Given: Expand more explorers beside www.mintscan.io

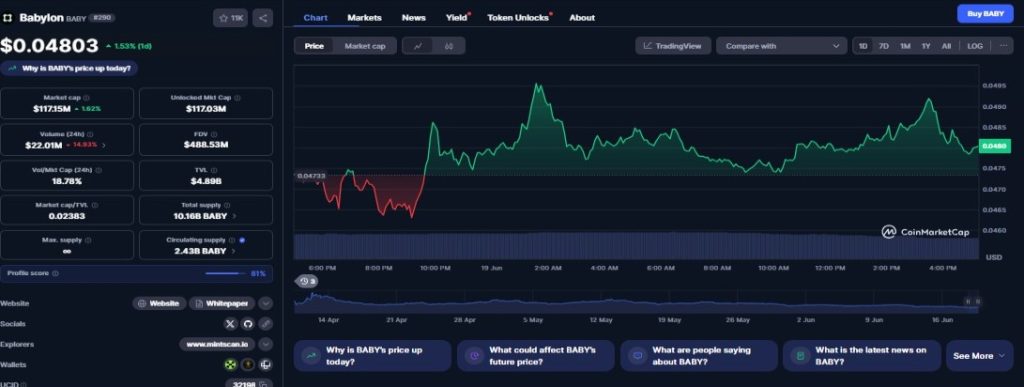Looking at the screenshot, I should tap(265, 344).
